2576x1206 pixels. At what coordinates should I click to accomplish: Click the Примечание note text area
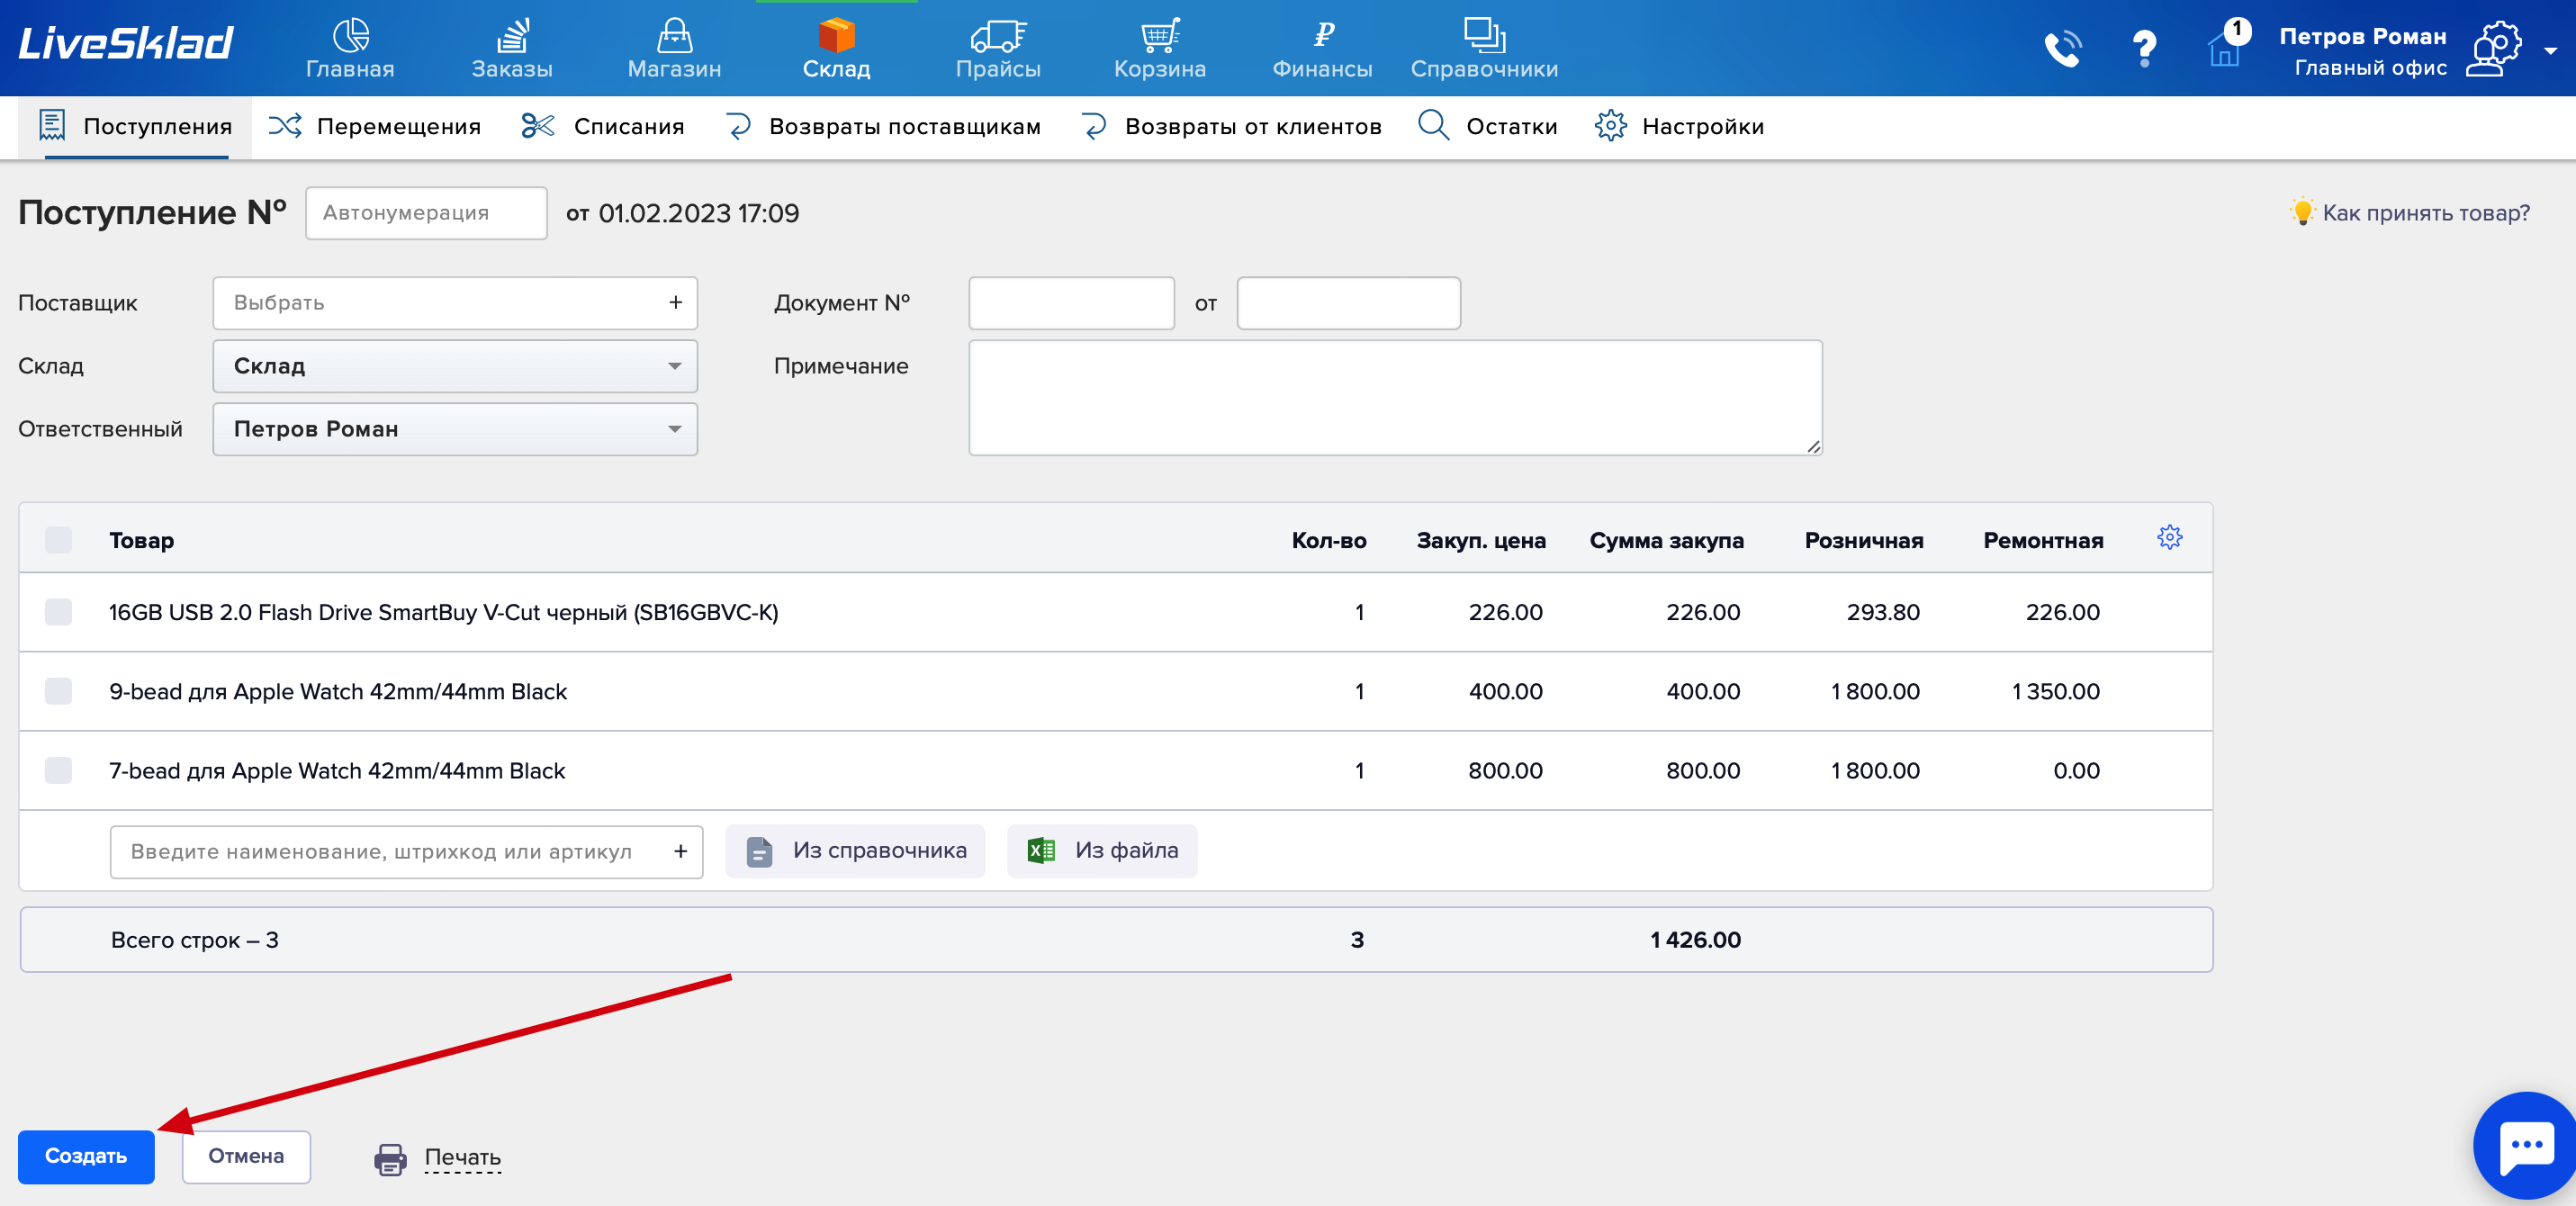(1395, 398)
